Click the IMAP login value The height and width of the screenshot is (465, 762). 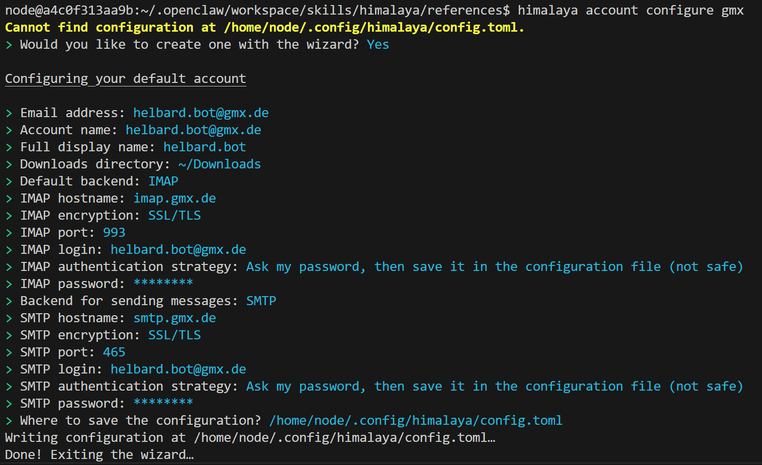[178, 250]
